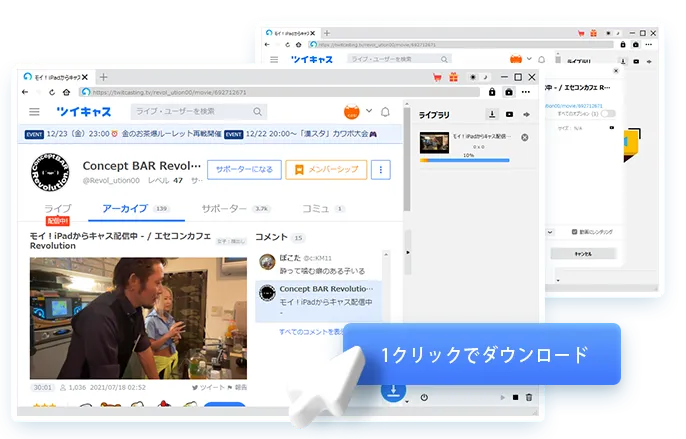Stop downloads with the bottom stop icon
686x439 pixels.
pyautogui.click(x=515, y=397)
